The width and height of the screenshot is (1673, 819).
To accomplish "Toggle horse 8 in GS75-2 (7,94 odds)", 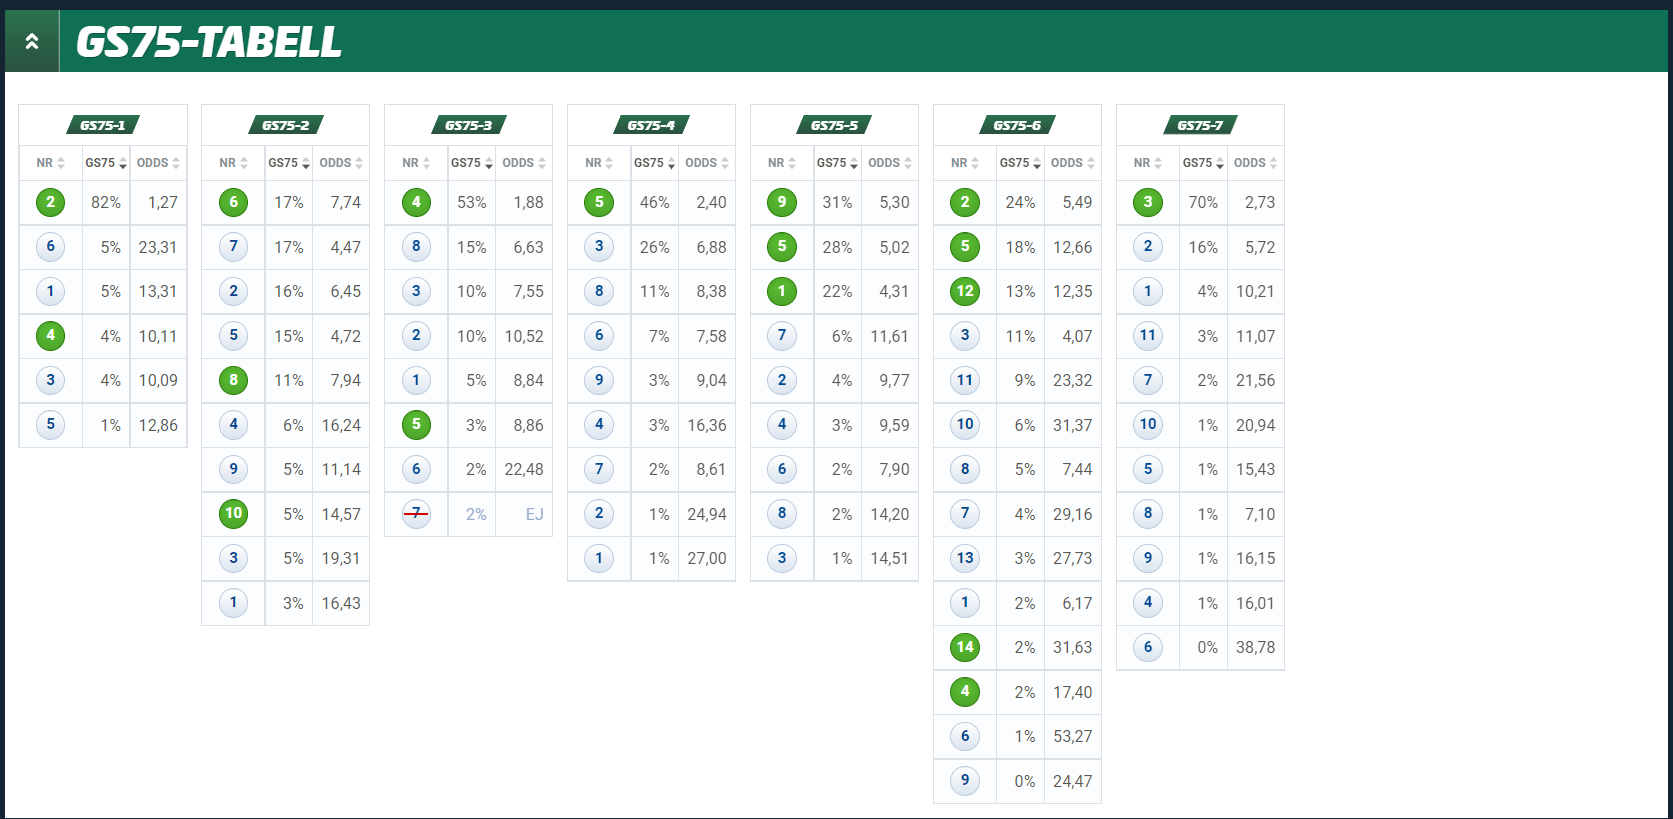I will (x=233, y=380).
